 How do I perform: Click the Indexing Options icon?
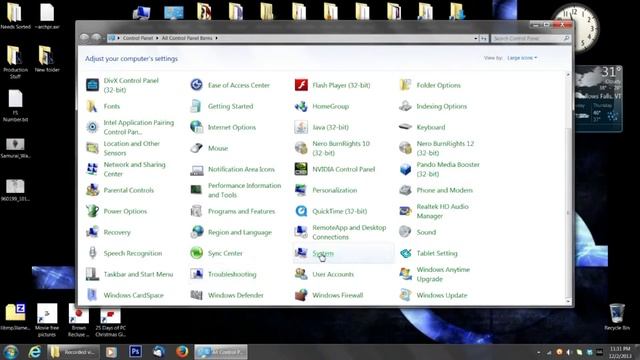[x=405, y=106]
